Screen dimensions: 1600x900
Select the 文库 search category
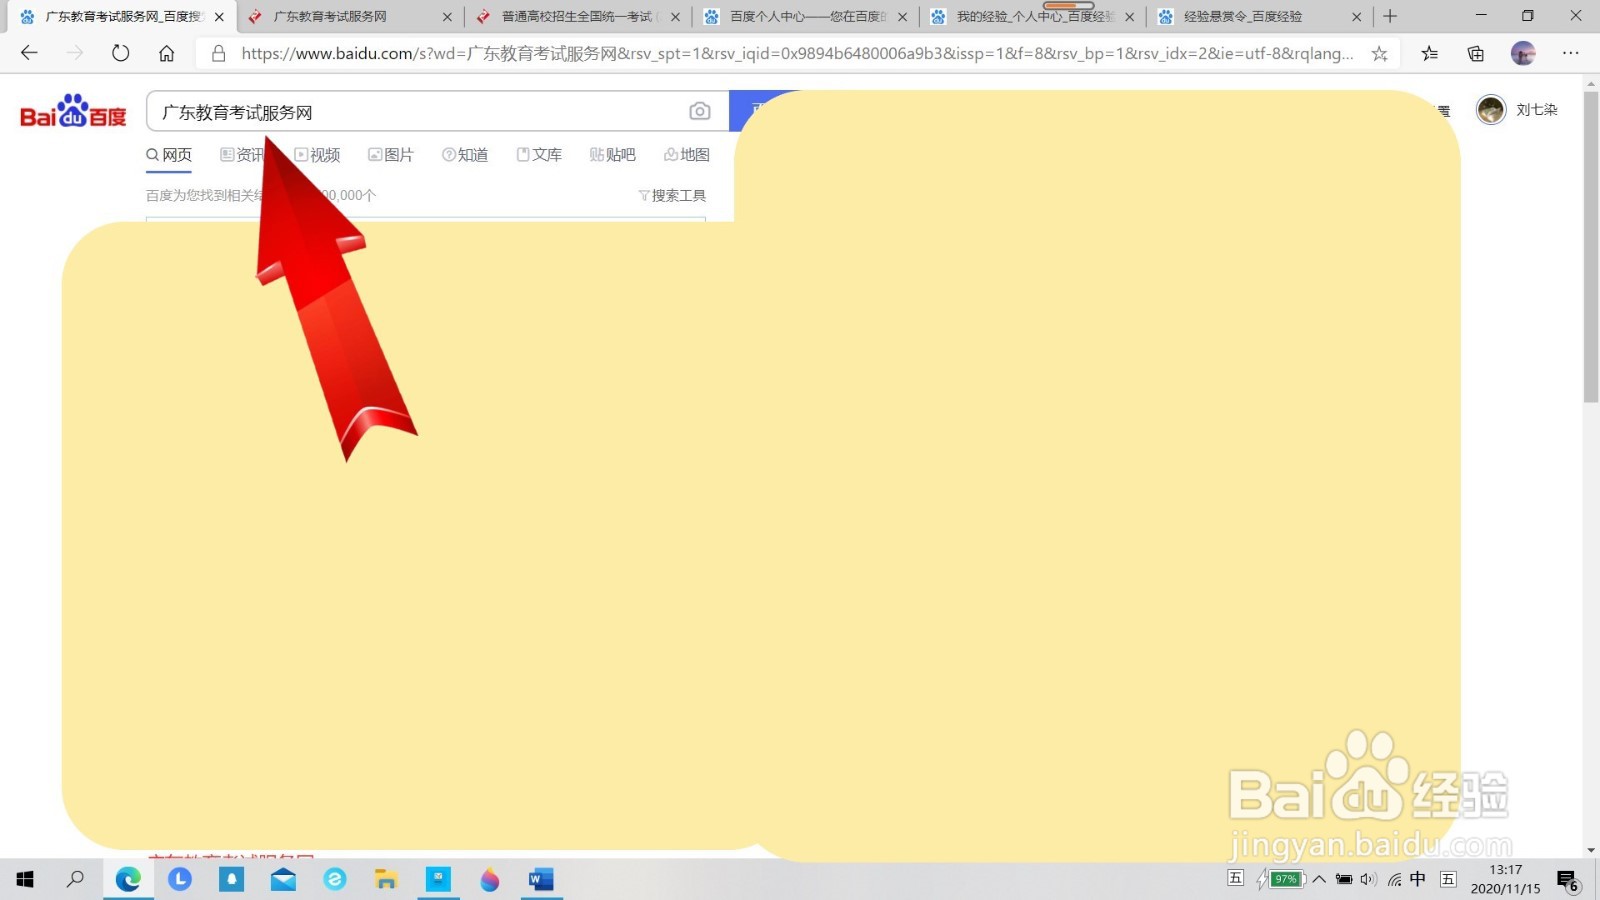coord(539,155)
